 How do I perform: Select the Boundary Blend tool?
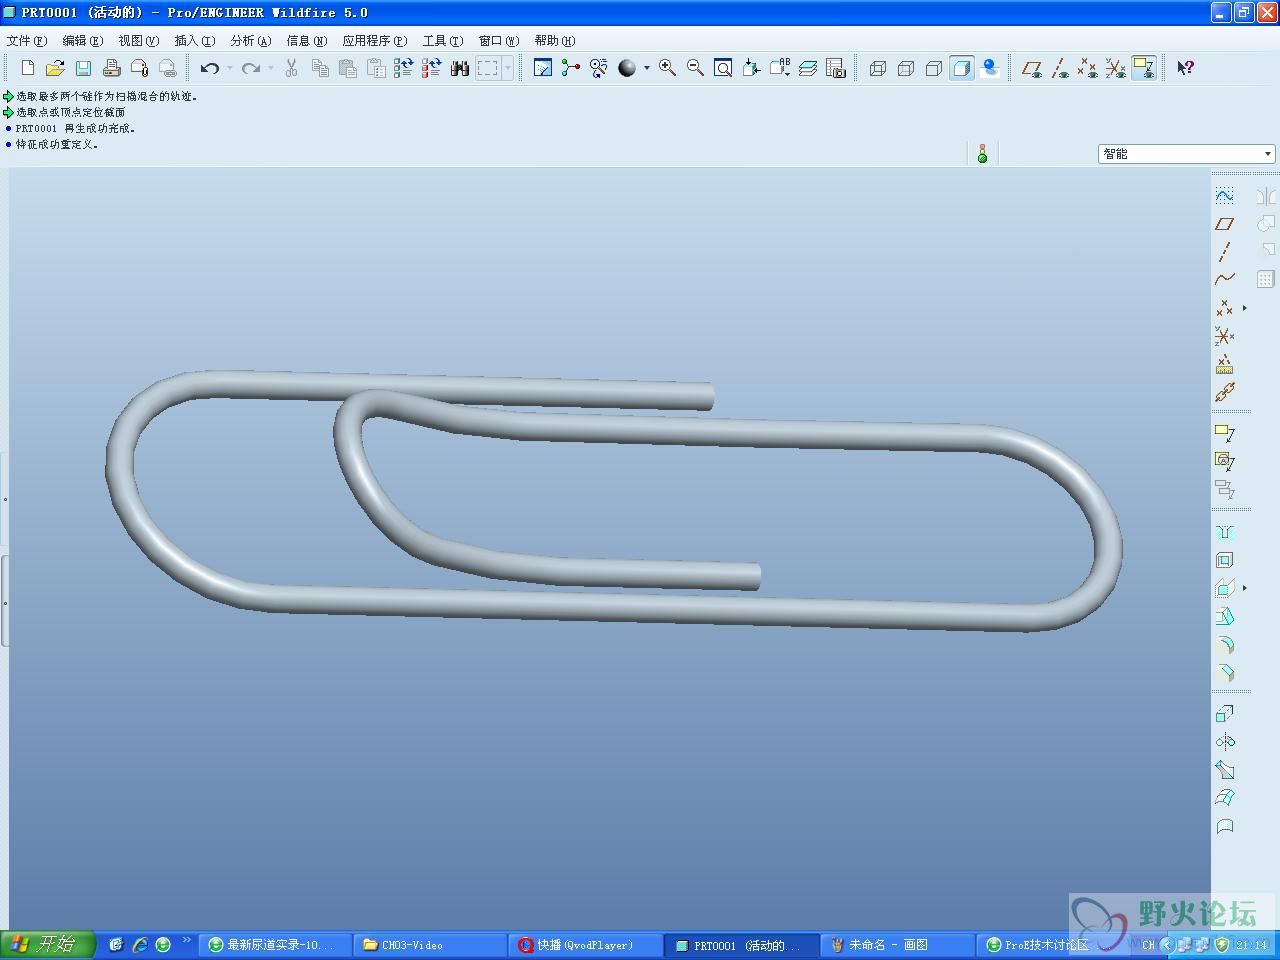[x=1225, y=798]
